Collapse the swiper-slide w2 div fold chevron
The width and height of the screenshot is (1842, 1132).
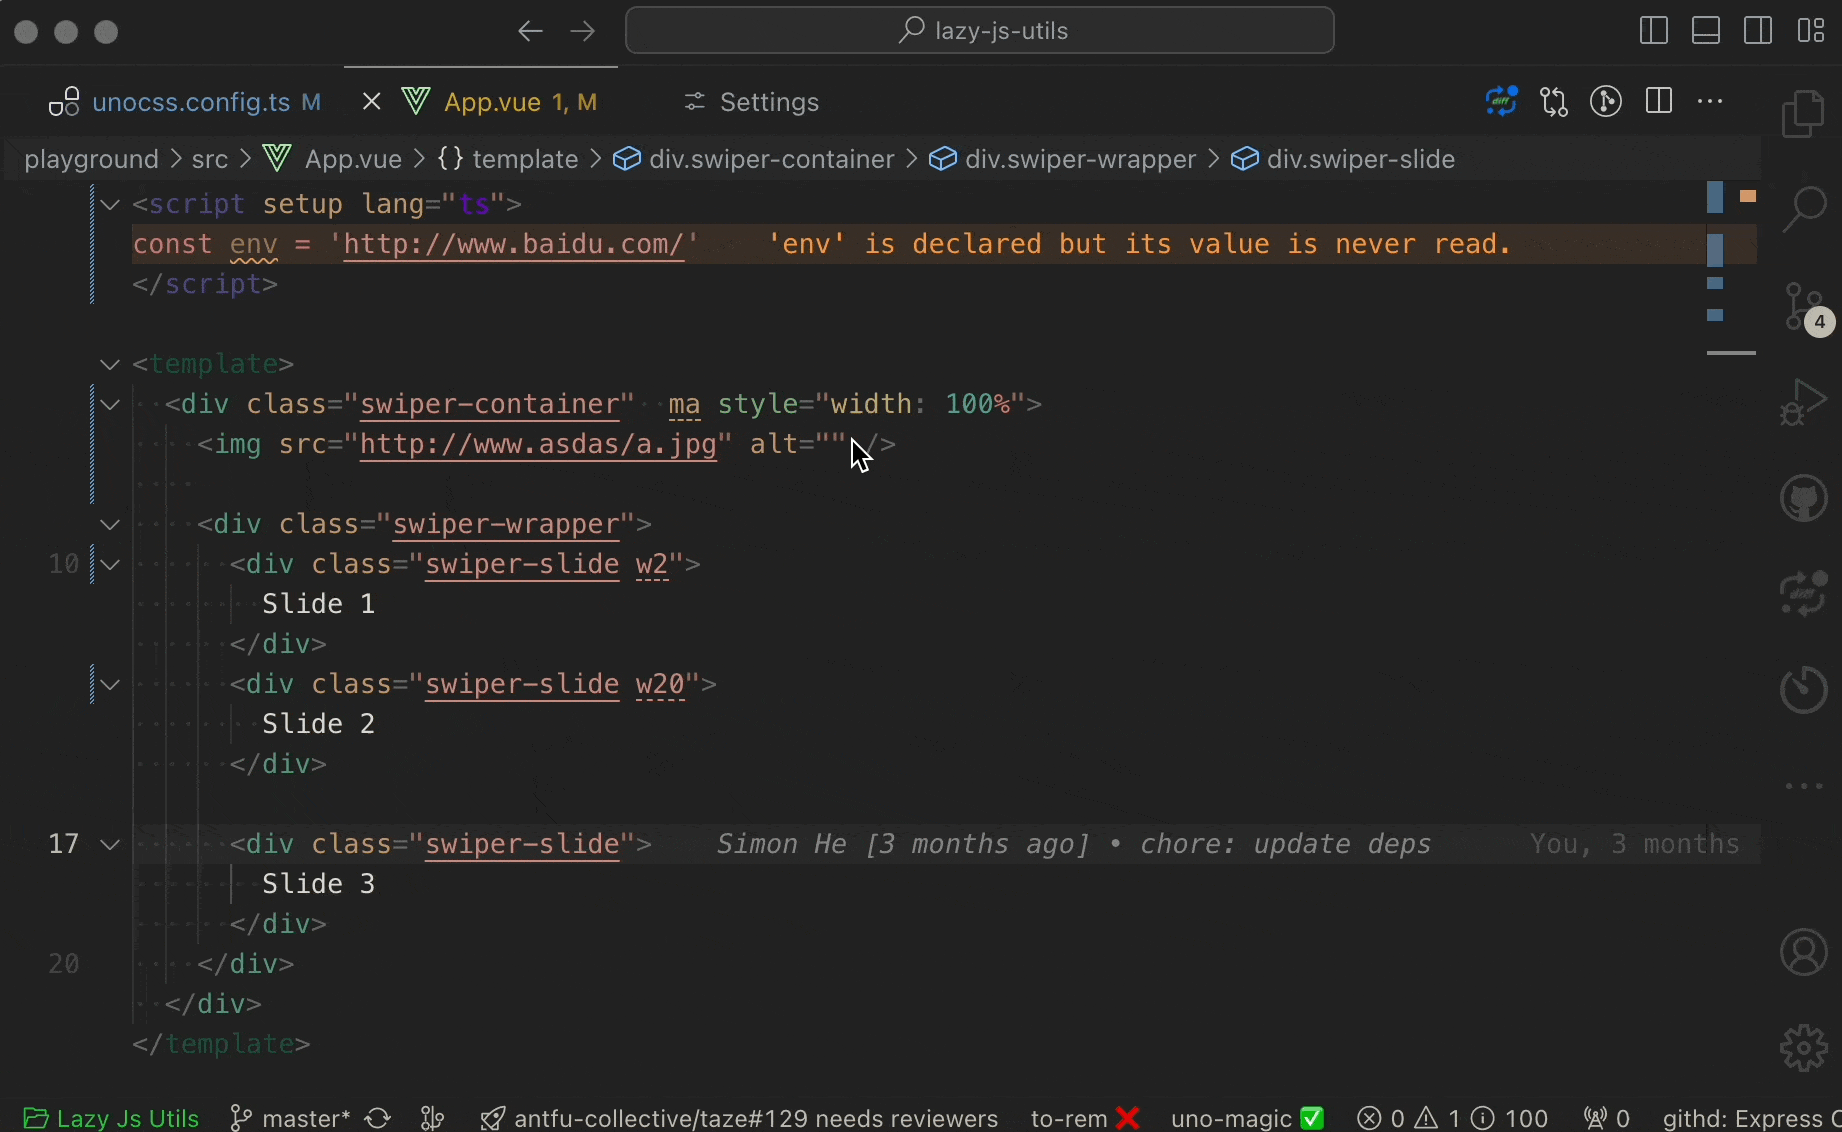point(110,564)
